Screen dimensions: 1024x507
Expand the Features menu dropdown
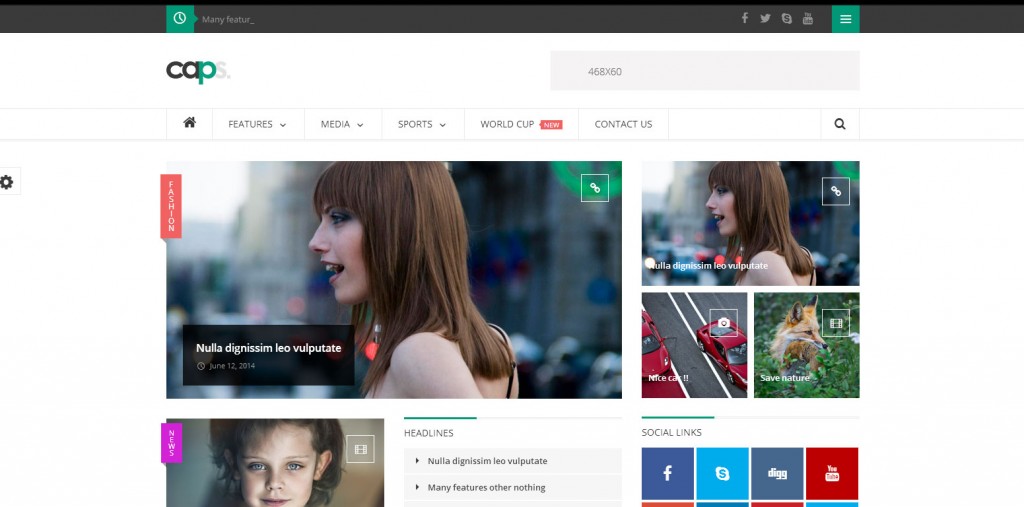[x=258, y=124]
